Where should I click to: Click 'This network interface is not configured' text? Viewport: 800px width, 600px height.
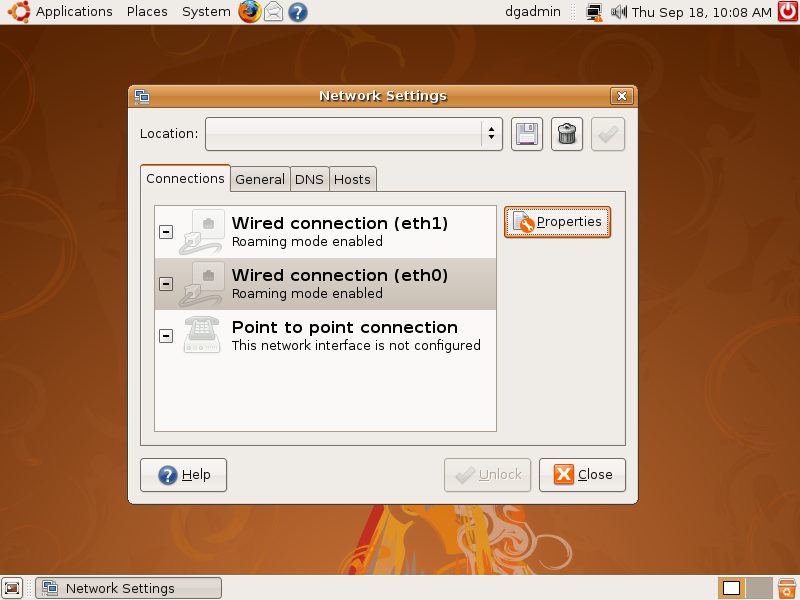(x=356, y=345)
